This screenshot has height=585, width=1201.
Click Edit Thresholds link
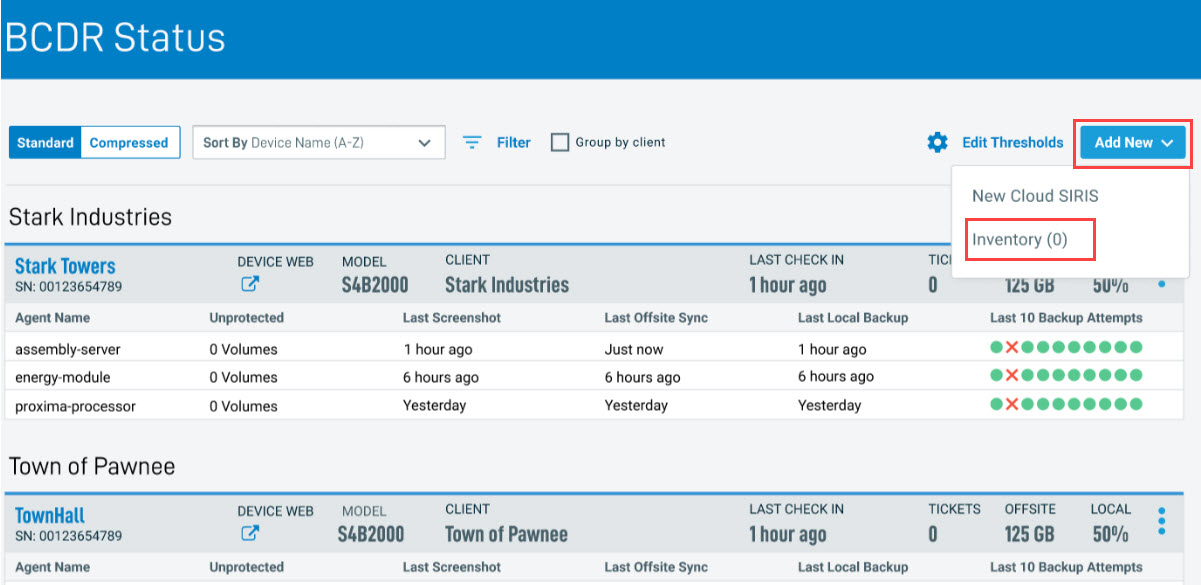pos(1012,142)
